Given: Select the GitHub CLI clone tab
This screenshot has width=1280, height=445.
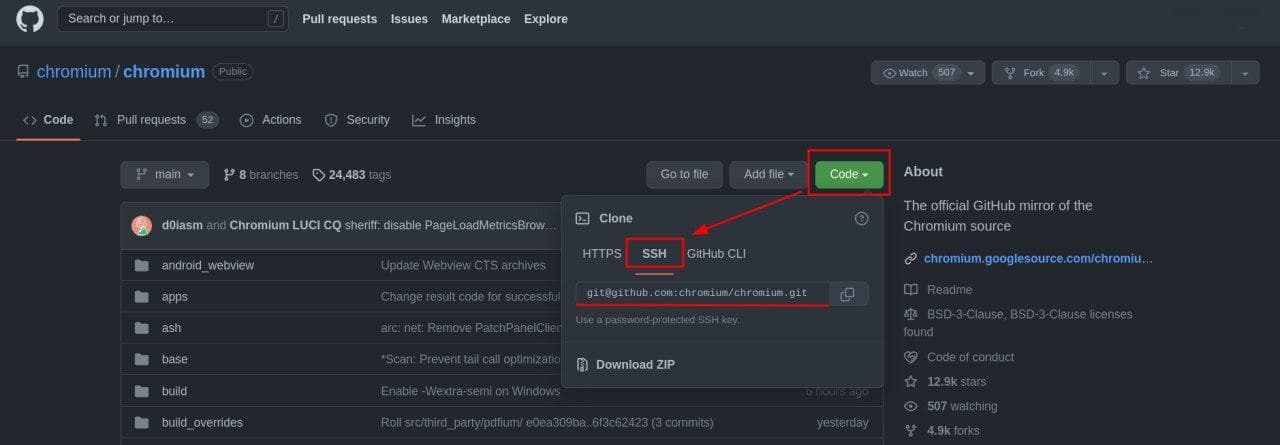Looking at the screenshot, I should click(x=716, y=254).
